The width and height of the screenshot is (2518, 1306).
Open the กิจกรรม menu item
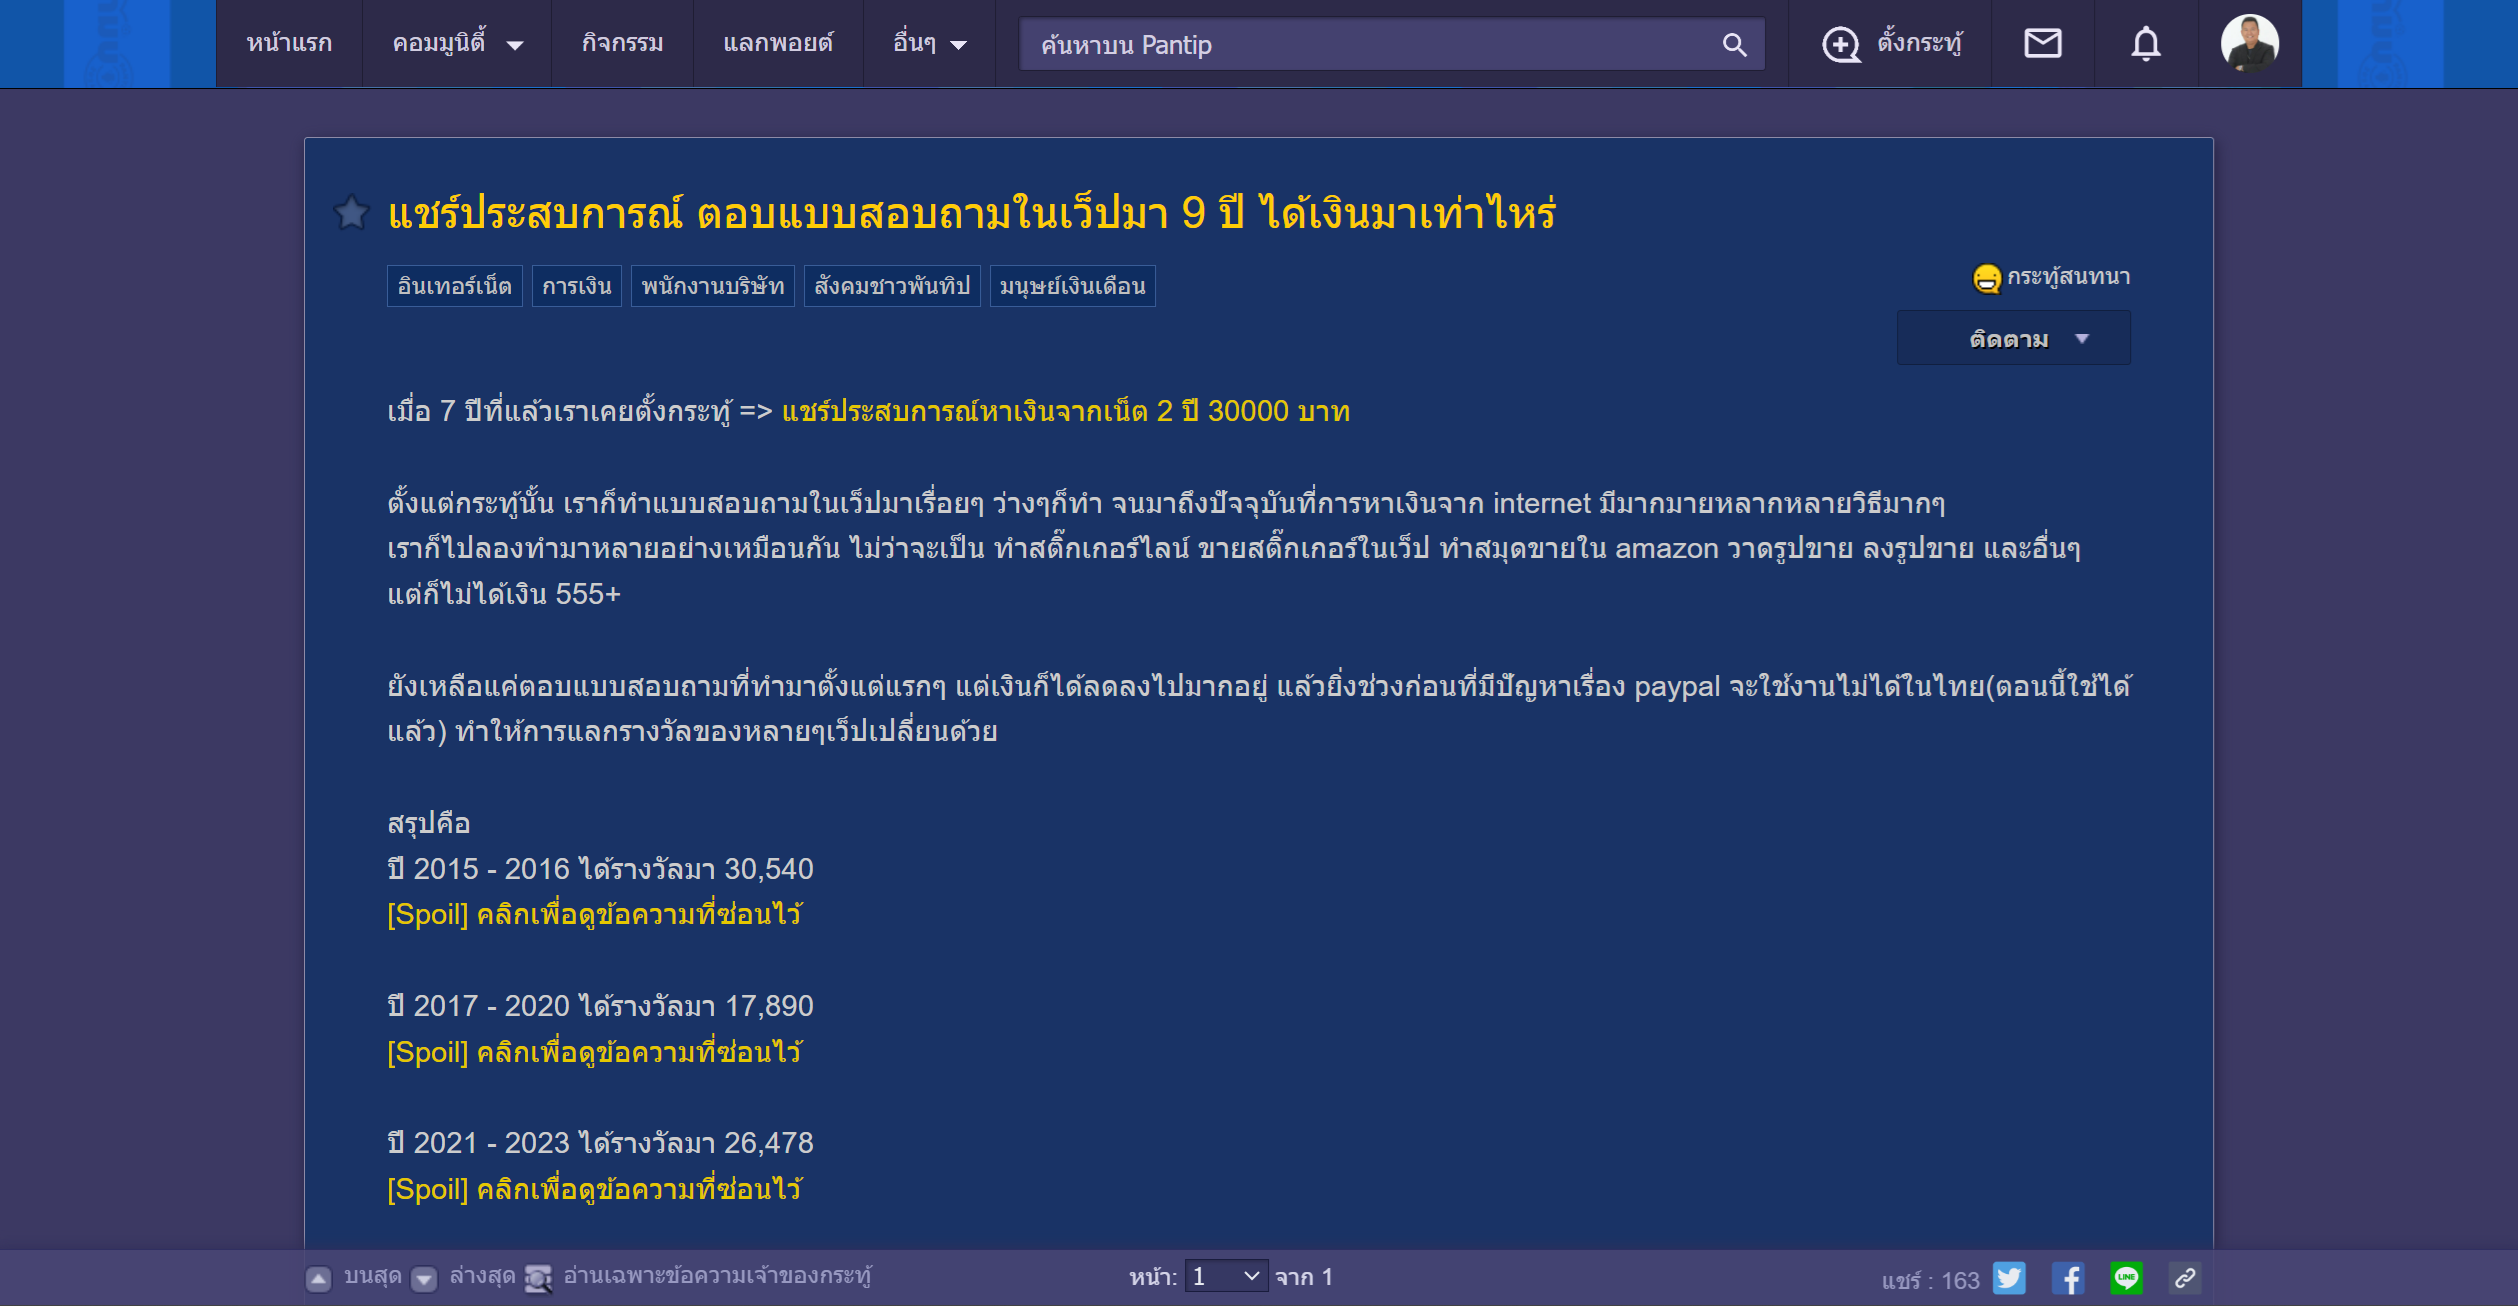[x=622, y=43]
